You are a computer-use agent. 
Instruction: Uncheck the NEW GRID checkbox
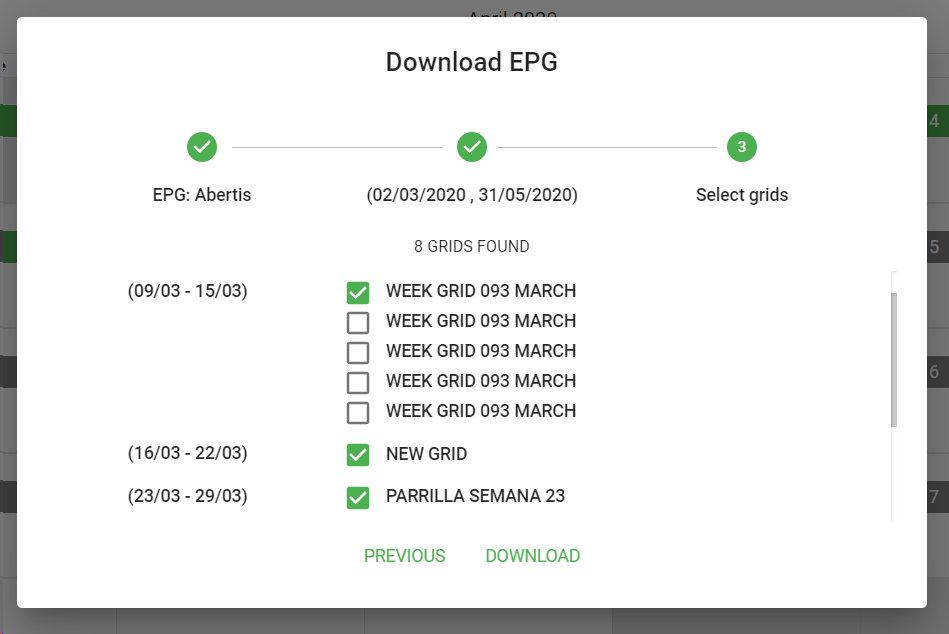click(358, 455)
